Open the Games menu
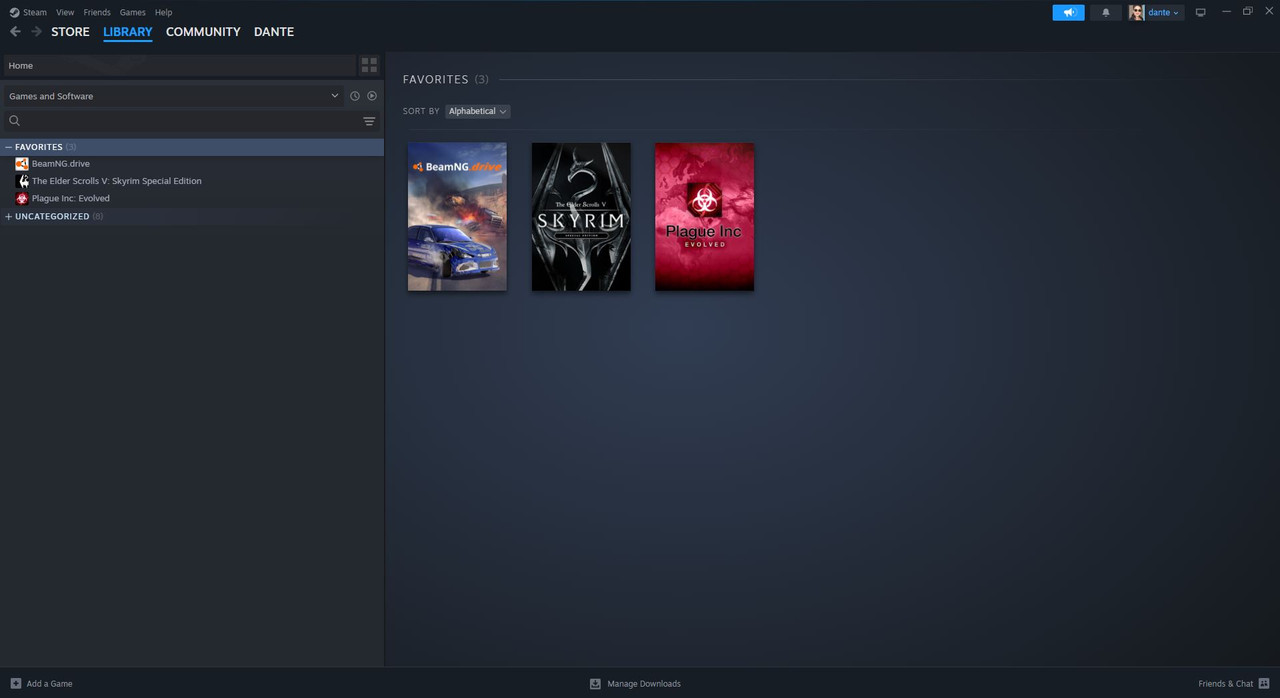Screen dimensions: 1280x698 coord(132,12)
